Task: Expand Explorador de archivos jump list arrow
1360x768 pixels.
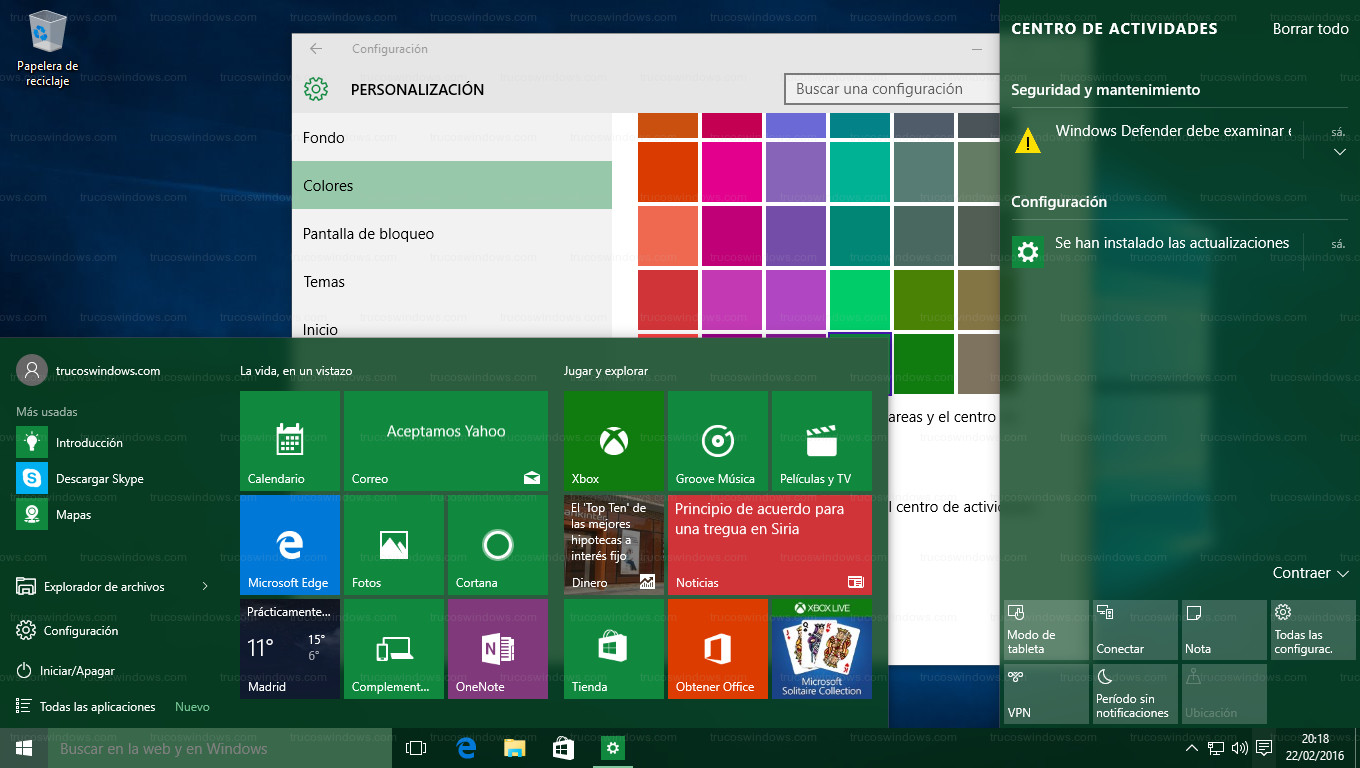Action: (x=205, y=587)
